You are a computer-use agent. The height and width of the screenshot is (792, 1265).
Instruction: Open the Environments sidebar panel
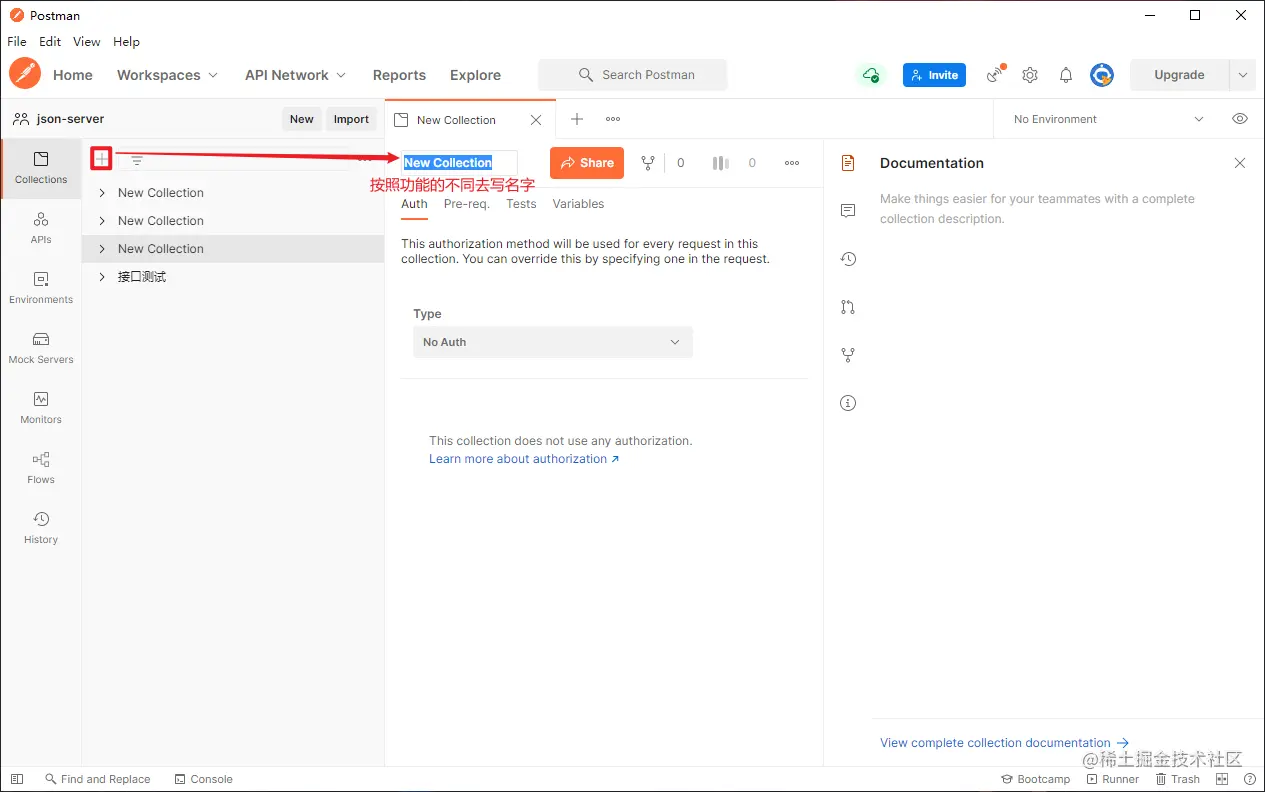click(41, 288)
